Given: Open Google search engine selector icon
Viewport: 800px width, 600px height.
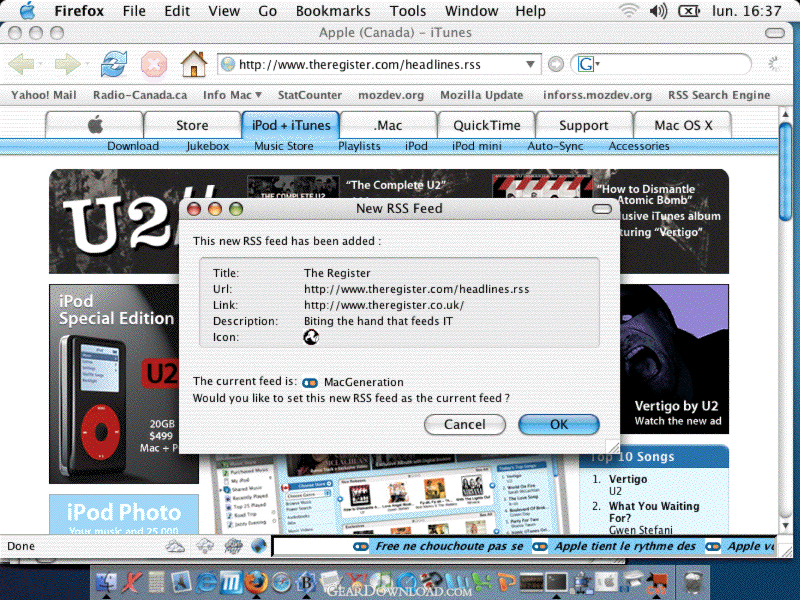Looking at the screenshot, I should coord(588,64).
